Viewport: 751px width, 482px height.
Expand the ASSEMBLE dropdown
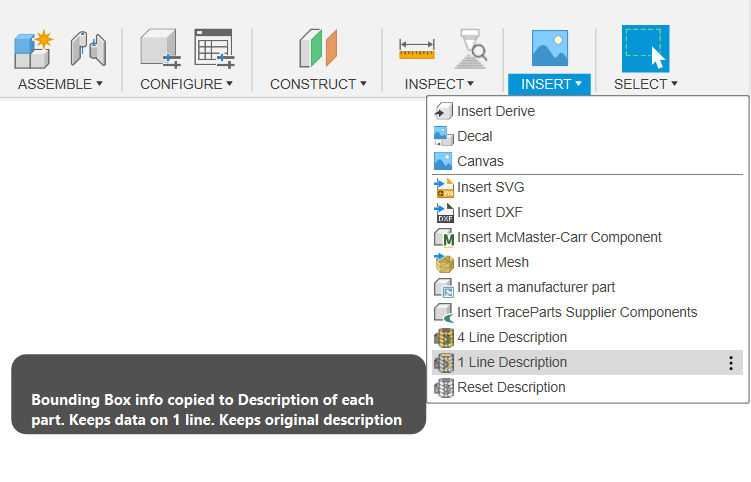[60, 84]
